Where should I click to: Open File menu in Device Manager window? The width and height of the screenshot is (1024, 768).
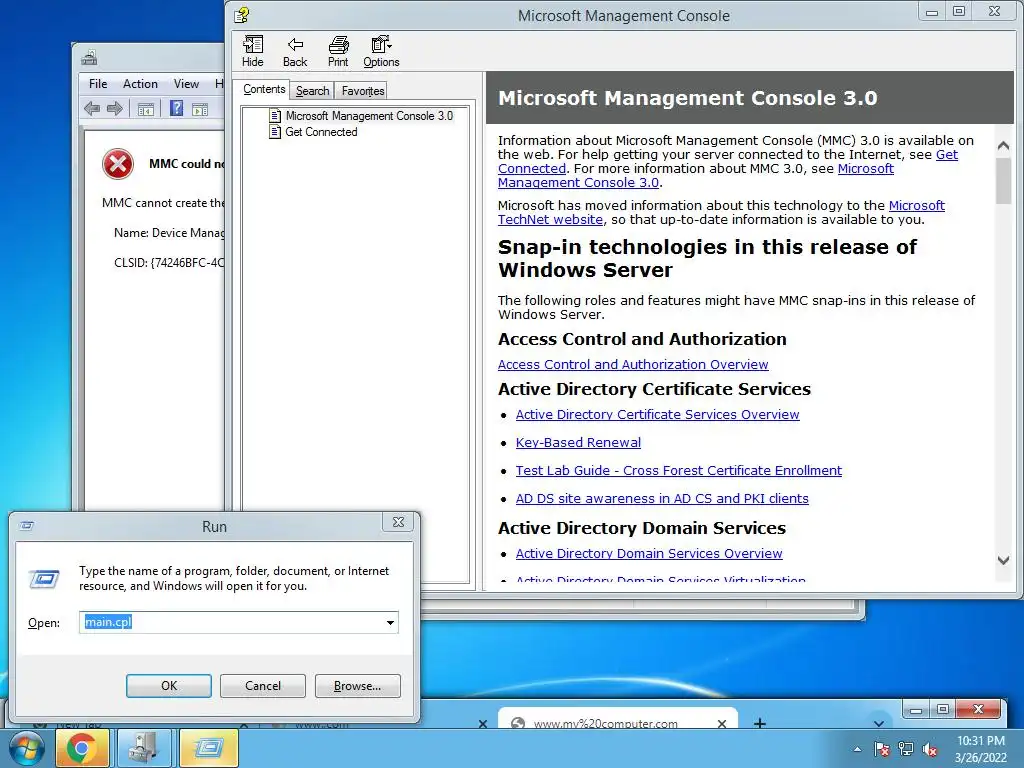point(98,84)
